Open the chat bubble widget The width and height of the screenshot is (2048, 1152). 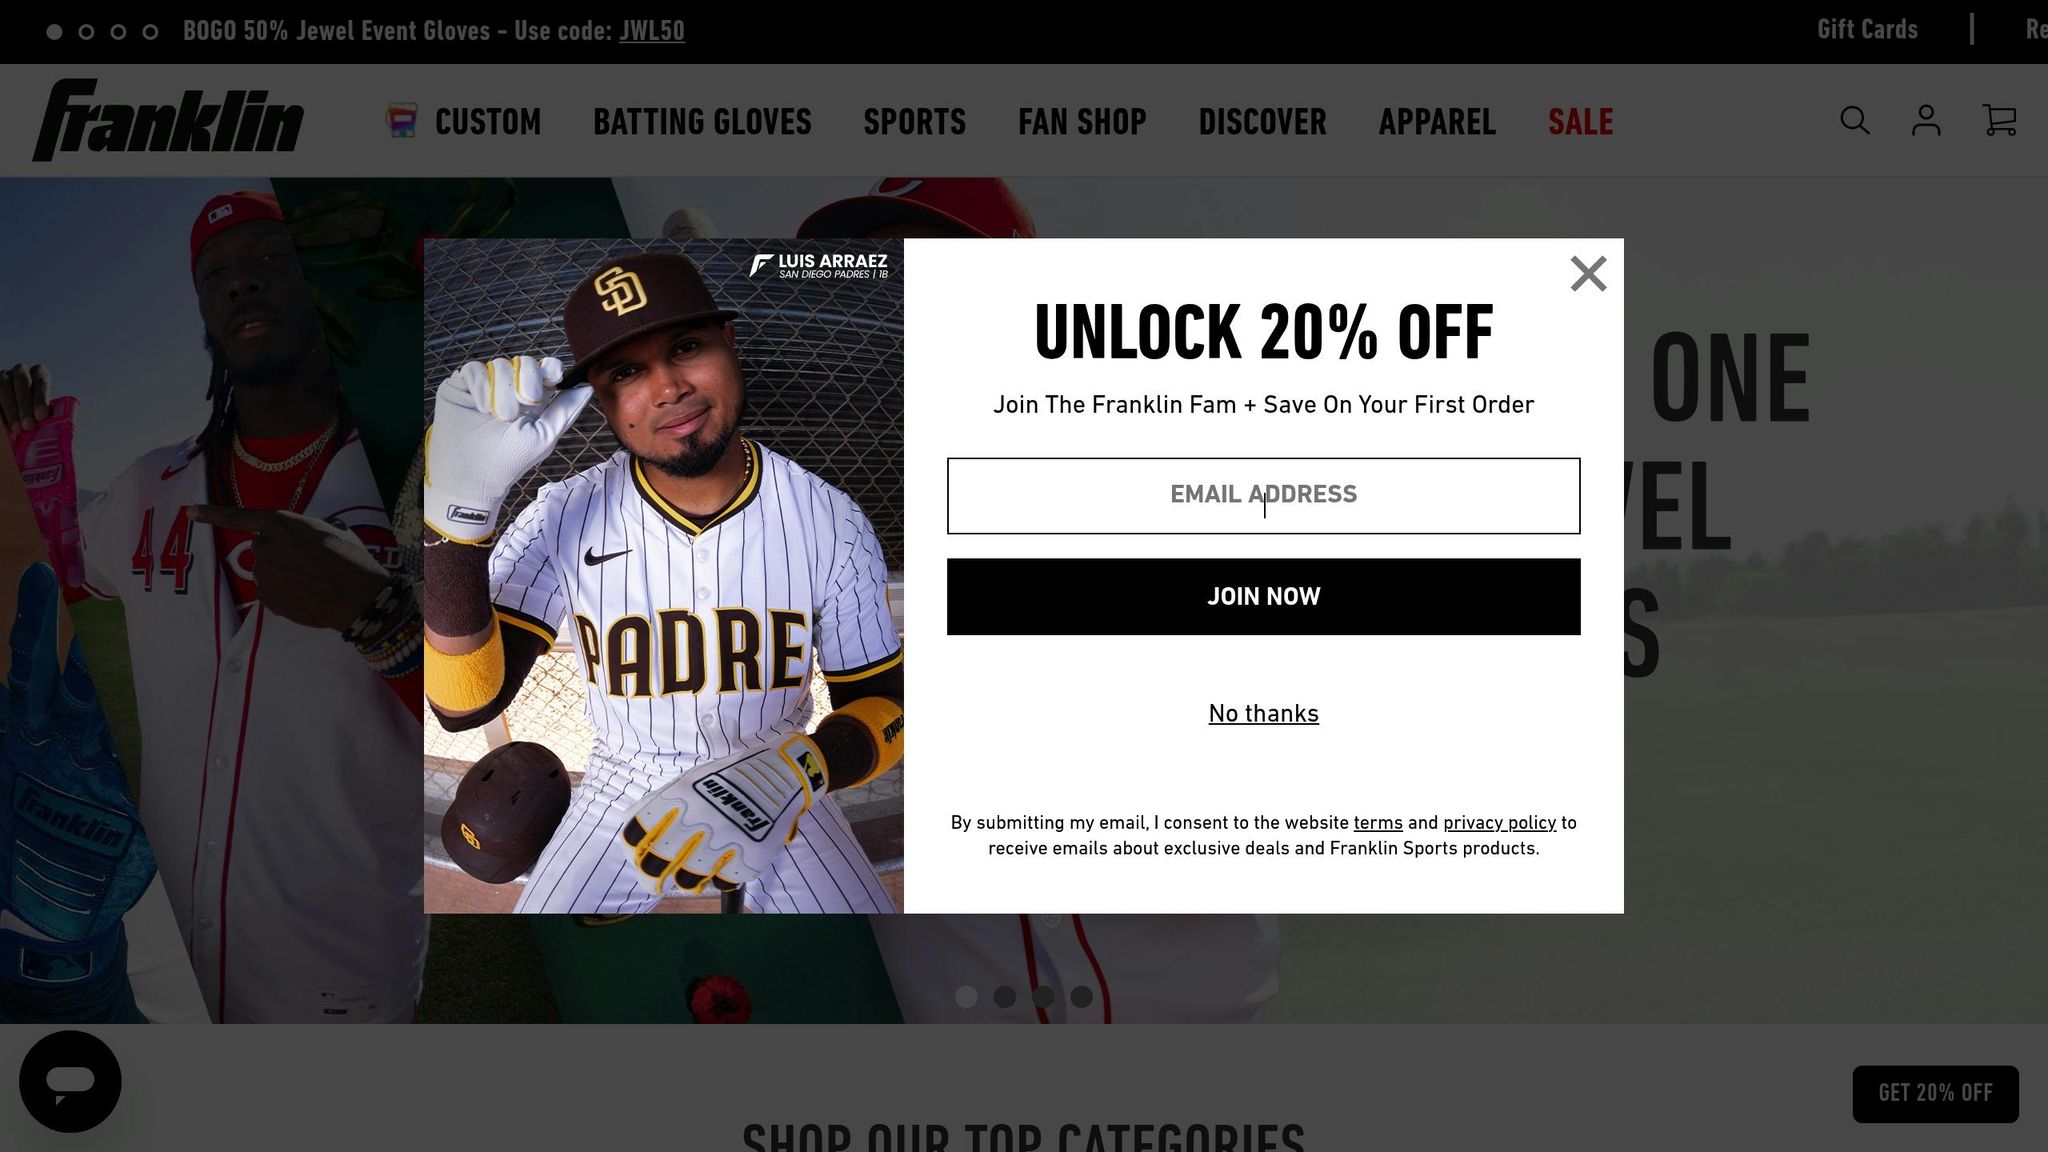tap(70, 1081)
